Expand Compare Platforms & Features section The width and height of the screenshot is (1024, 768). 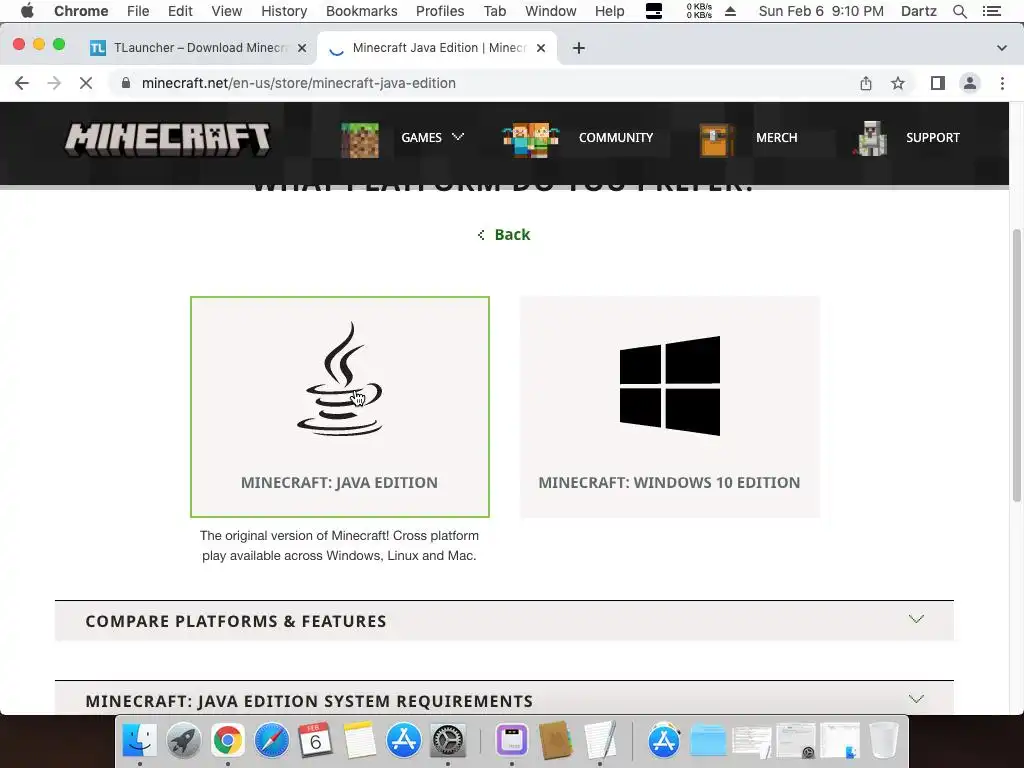tap(504, 620)
